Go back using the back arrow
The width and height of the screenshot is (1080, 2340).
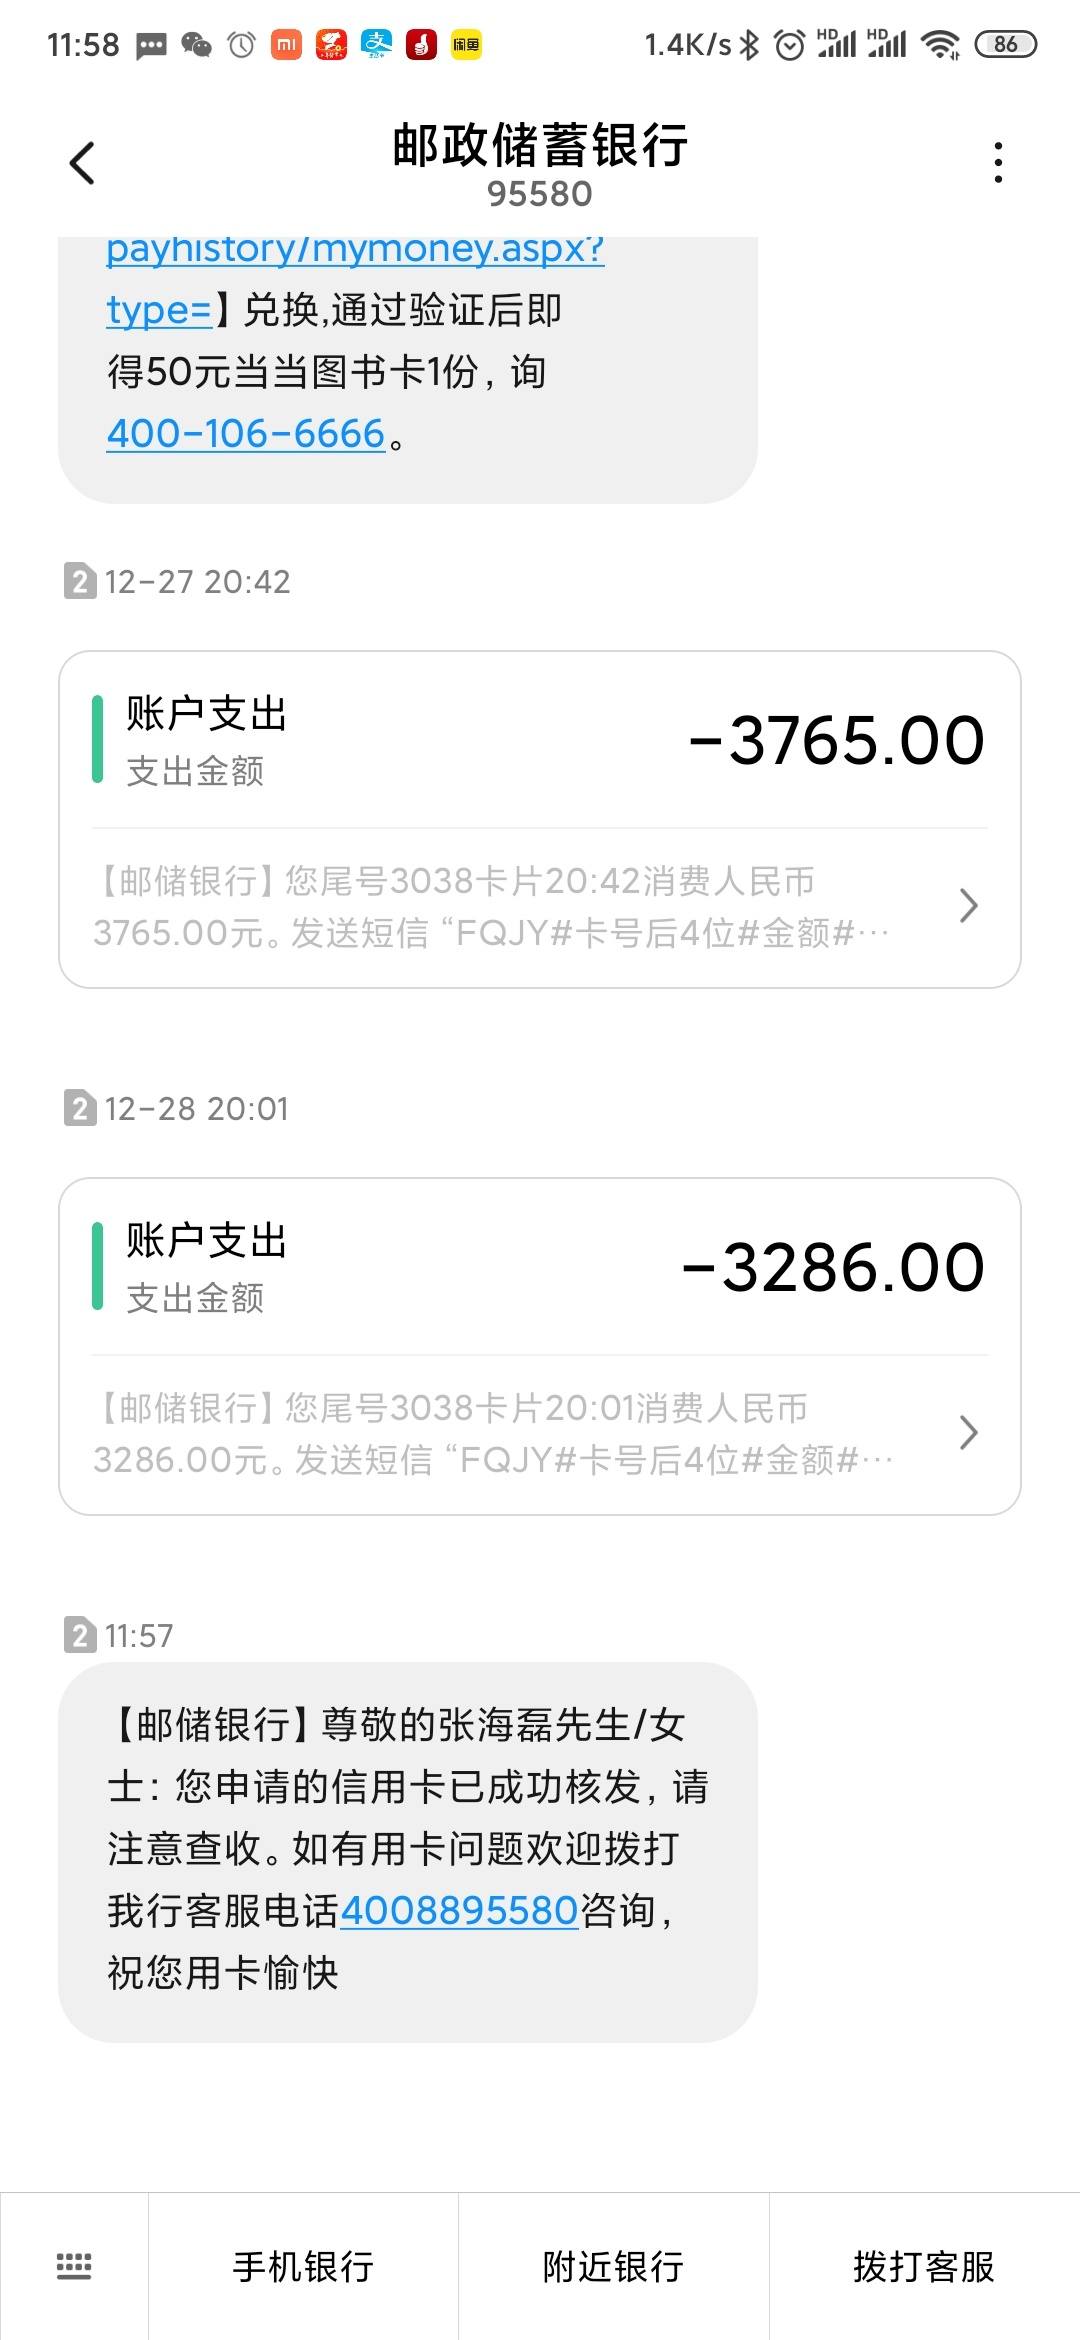click(82, 163)
